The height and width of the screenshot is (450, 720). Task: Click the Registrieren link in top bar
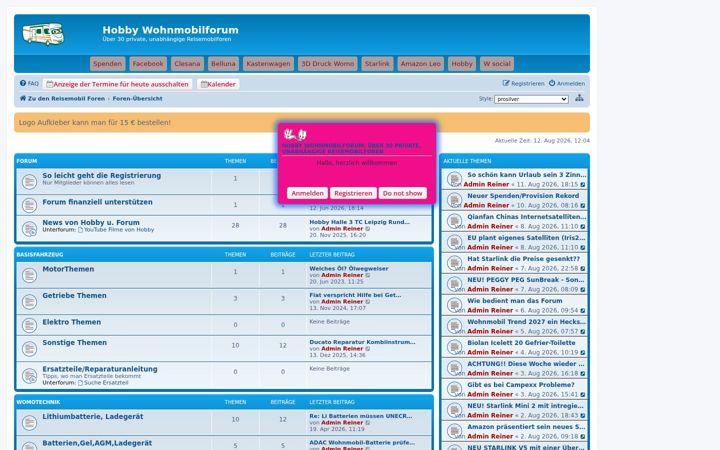(x=523, y=84)
